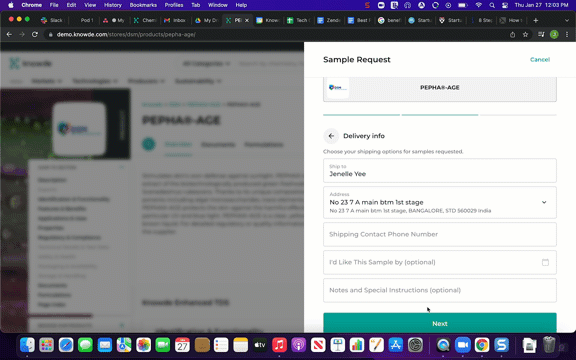576x360 pixels.
Task: Open Notes from the dock
Action: (241, 345)
